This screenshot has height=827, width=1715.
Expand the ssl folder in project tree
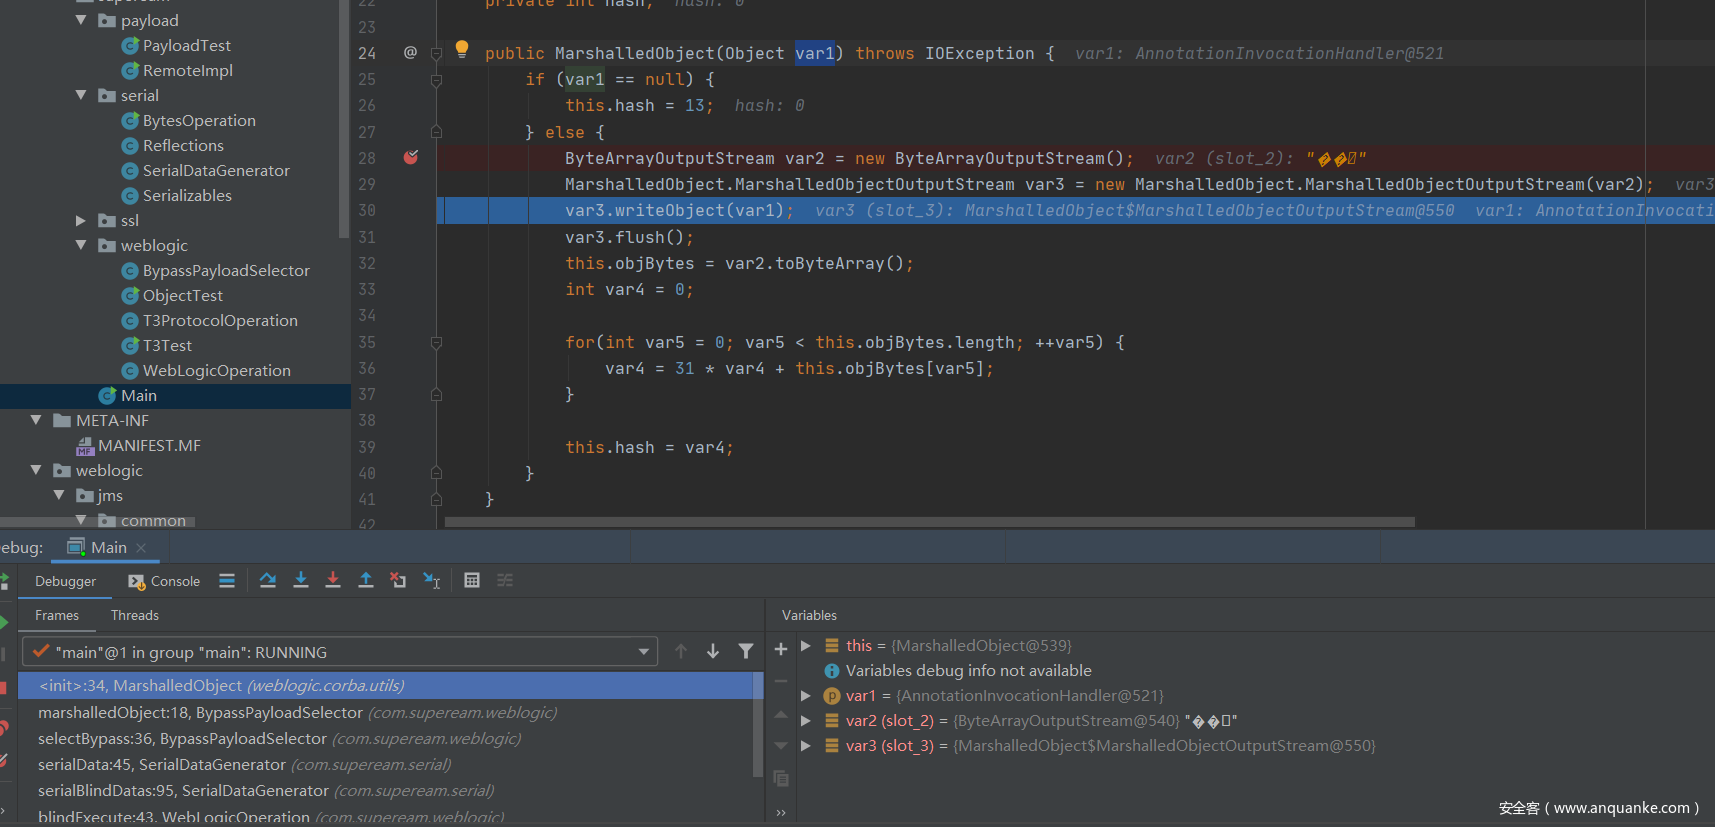click(x=81, y=220)
